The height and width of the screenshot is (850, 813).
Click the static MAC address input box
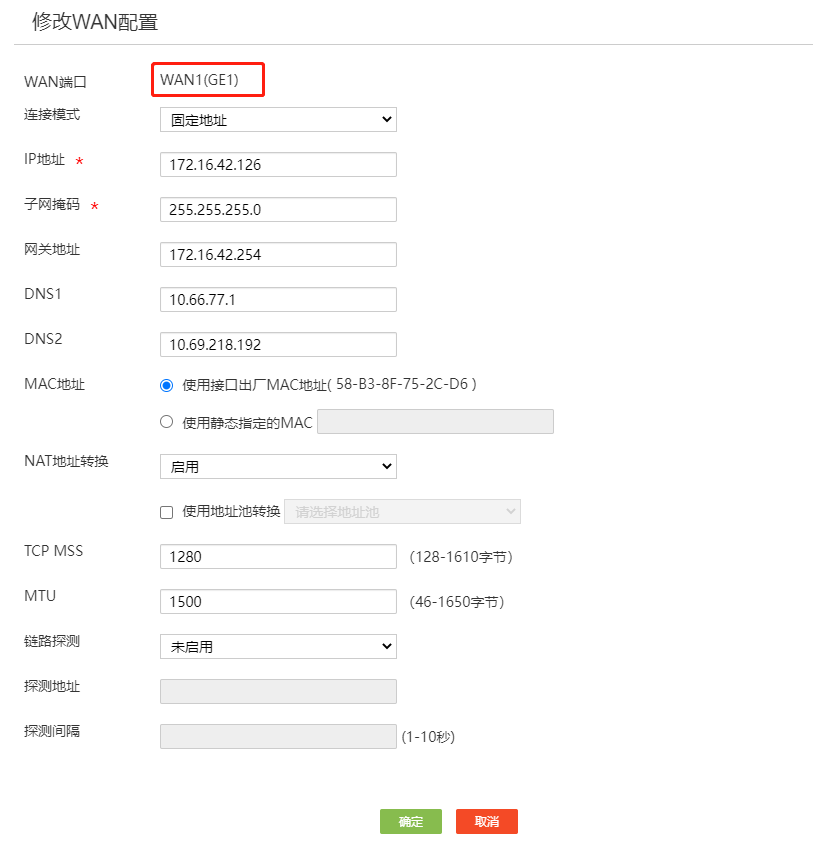point(435,421)
